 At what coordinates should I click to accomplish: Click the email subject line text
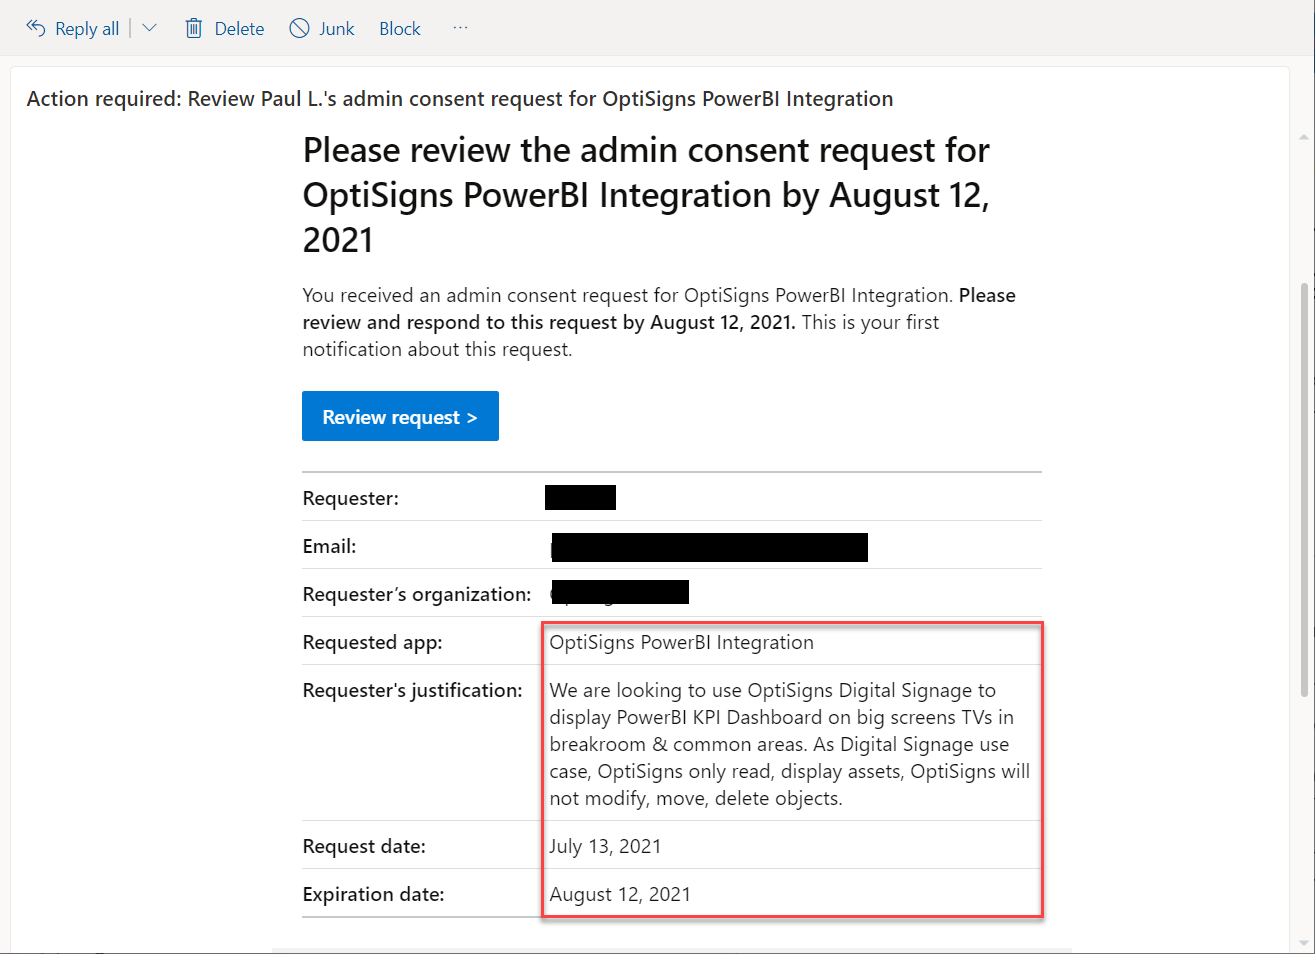pos(460,99)
